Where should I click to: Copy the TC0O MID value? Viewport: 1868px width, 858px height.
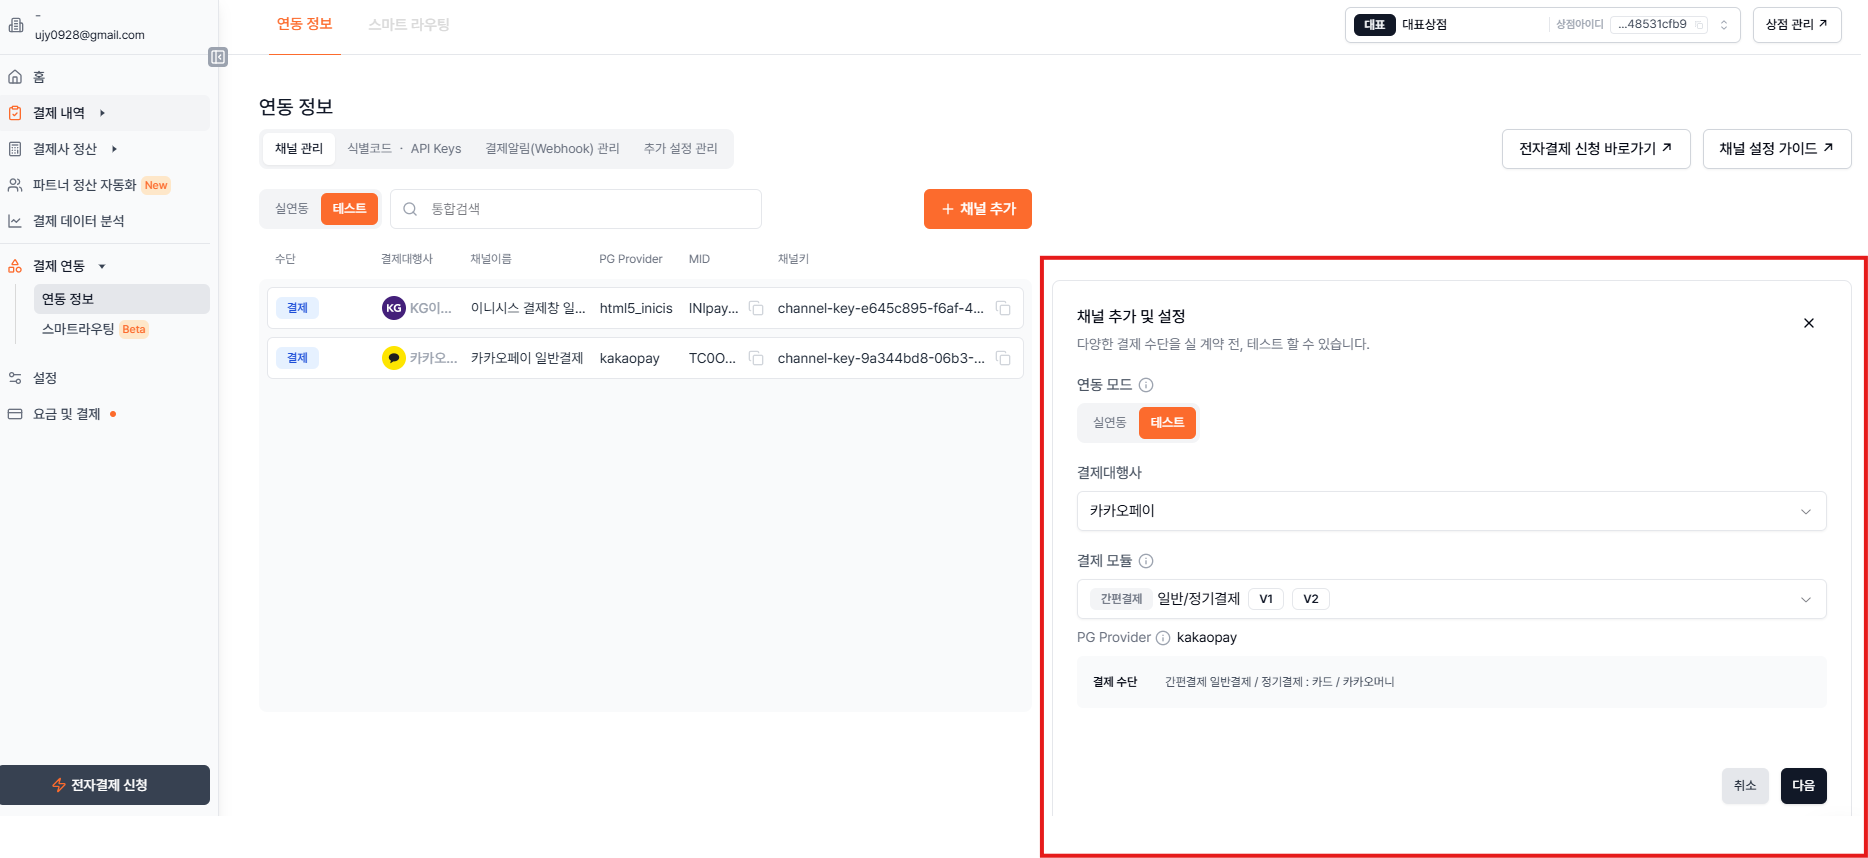click(756, 358)
